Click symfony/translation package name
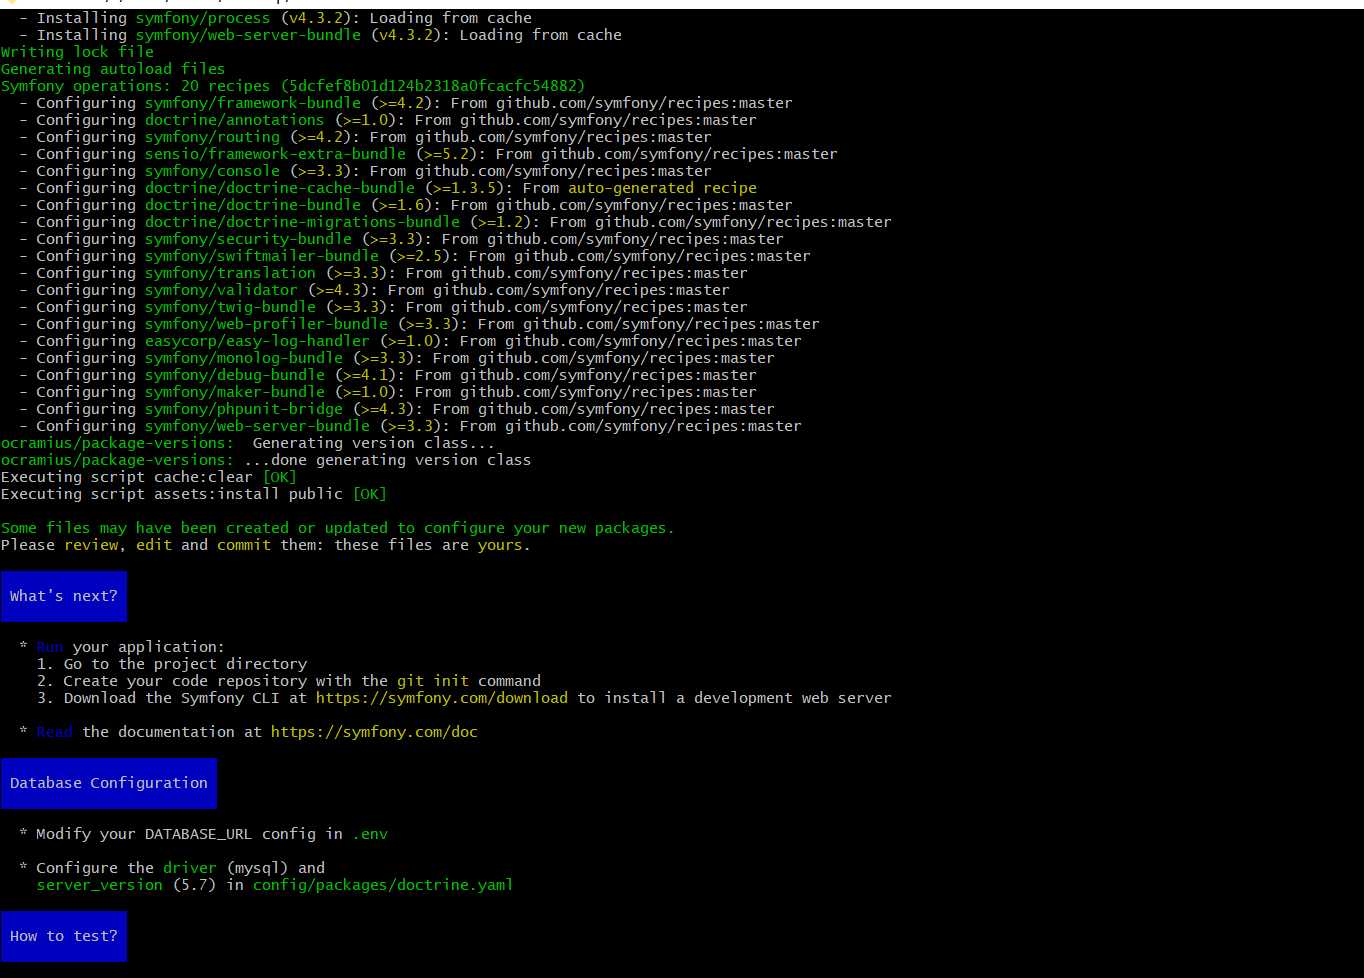 tap(230, 273)
